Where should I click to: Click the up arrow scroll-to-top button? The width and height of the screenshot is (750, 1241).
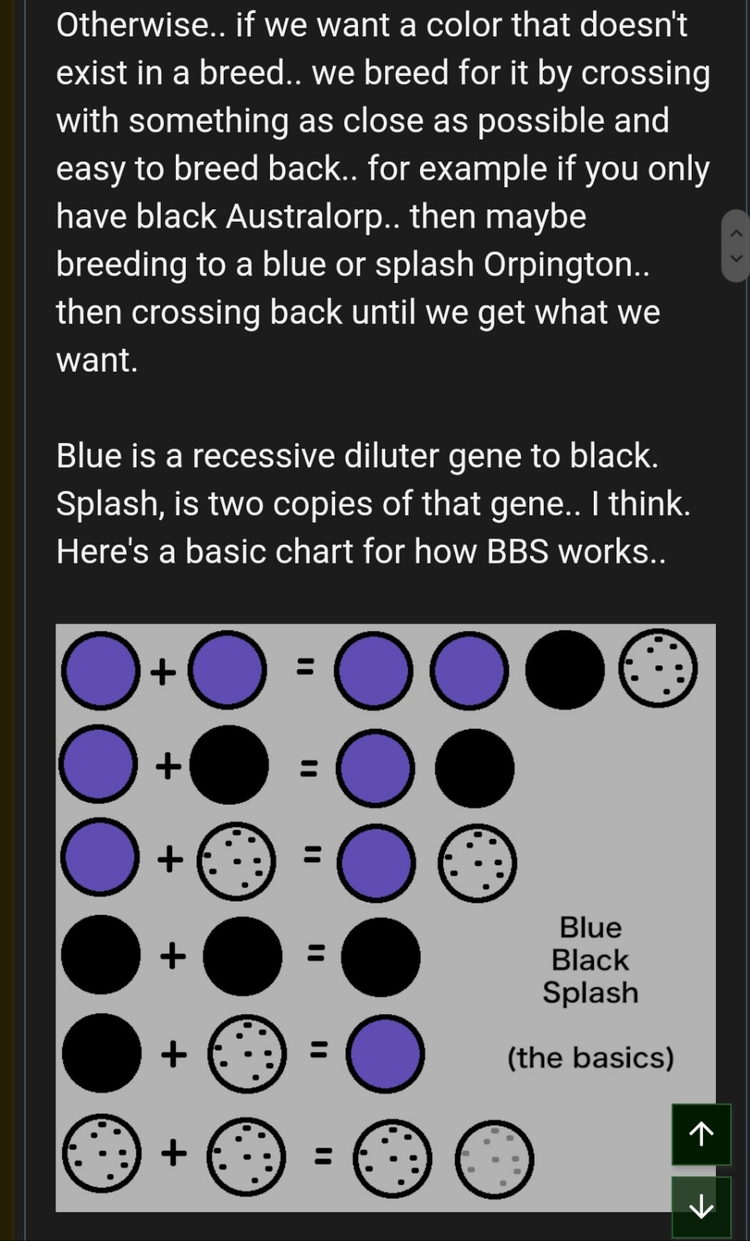coord(702,1133)
